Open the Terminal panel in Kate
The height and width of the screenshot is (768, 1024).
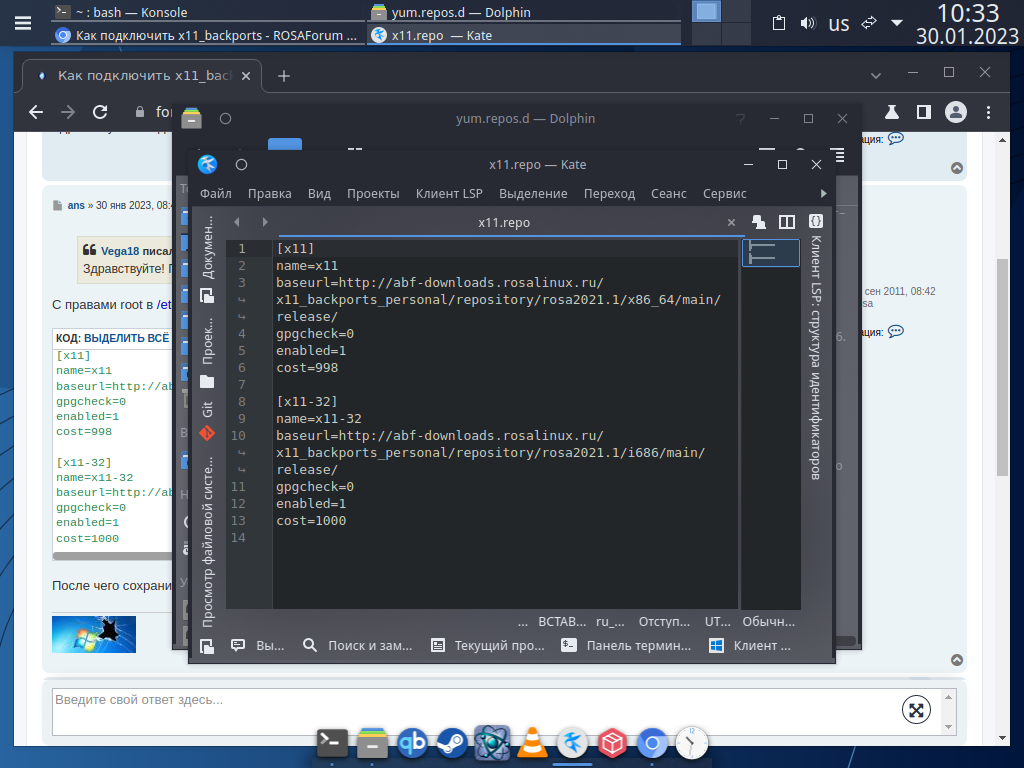click(x=627, y=646)
